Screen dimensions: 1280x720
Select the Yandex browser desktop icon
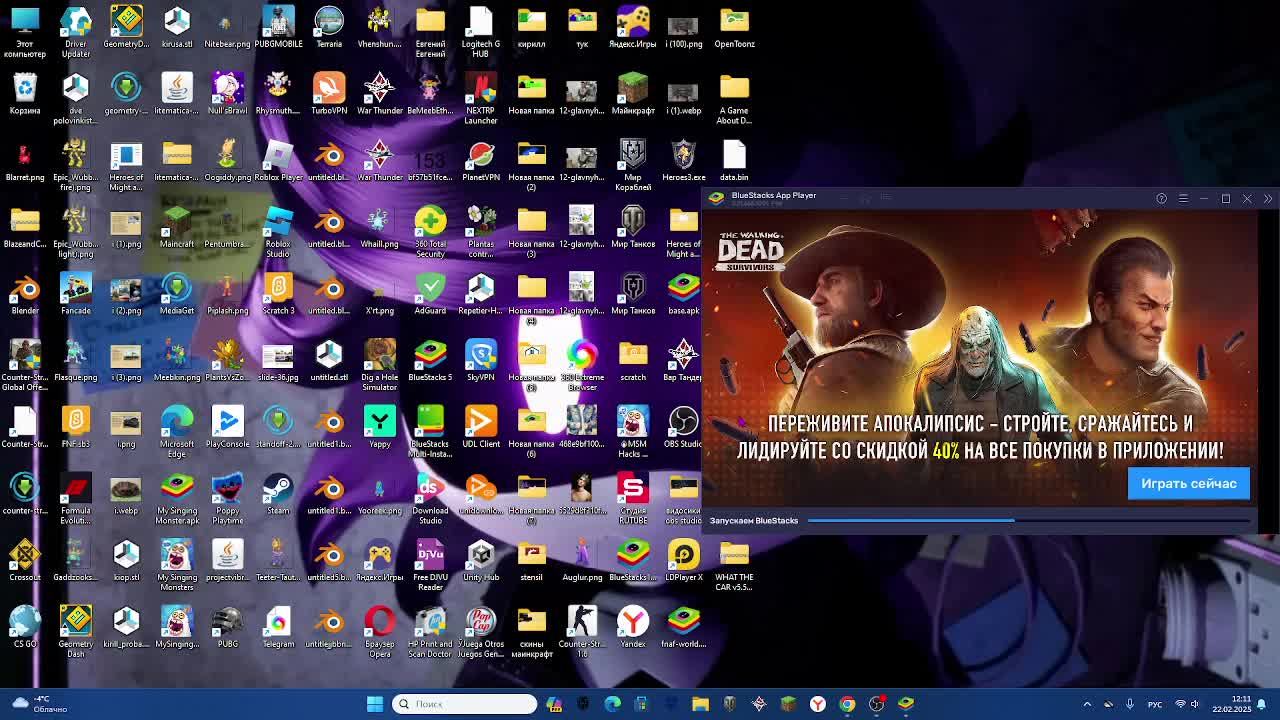click(633, 628)
